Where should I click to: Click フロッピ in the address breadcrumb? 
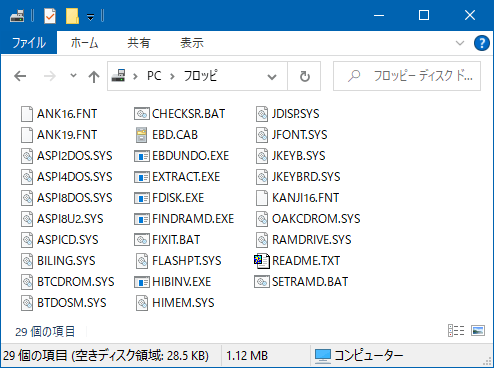[x=200, y=76]
